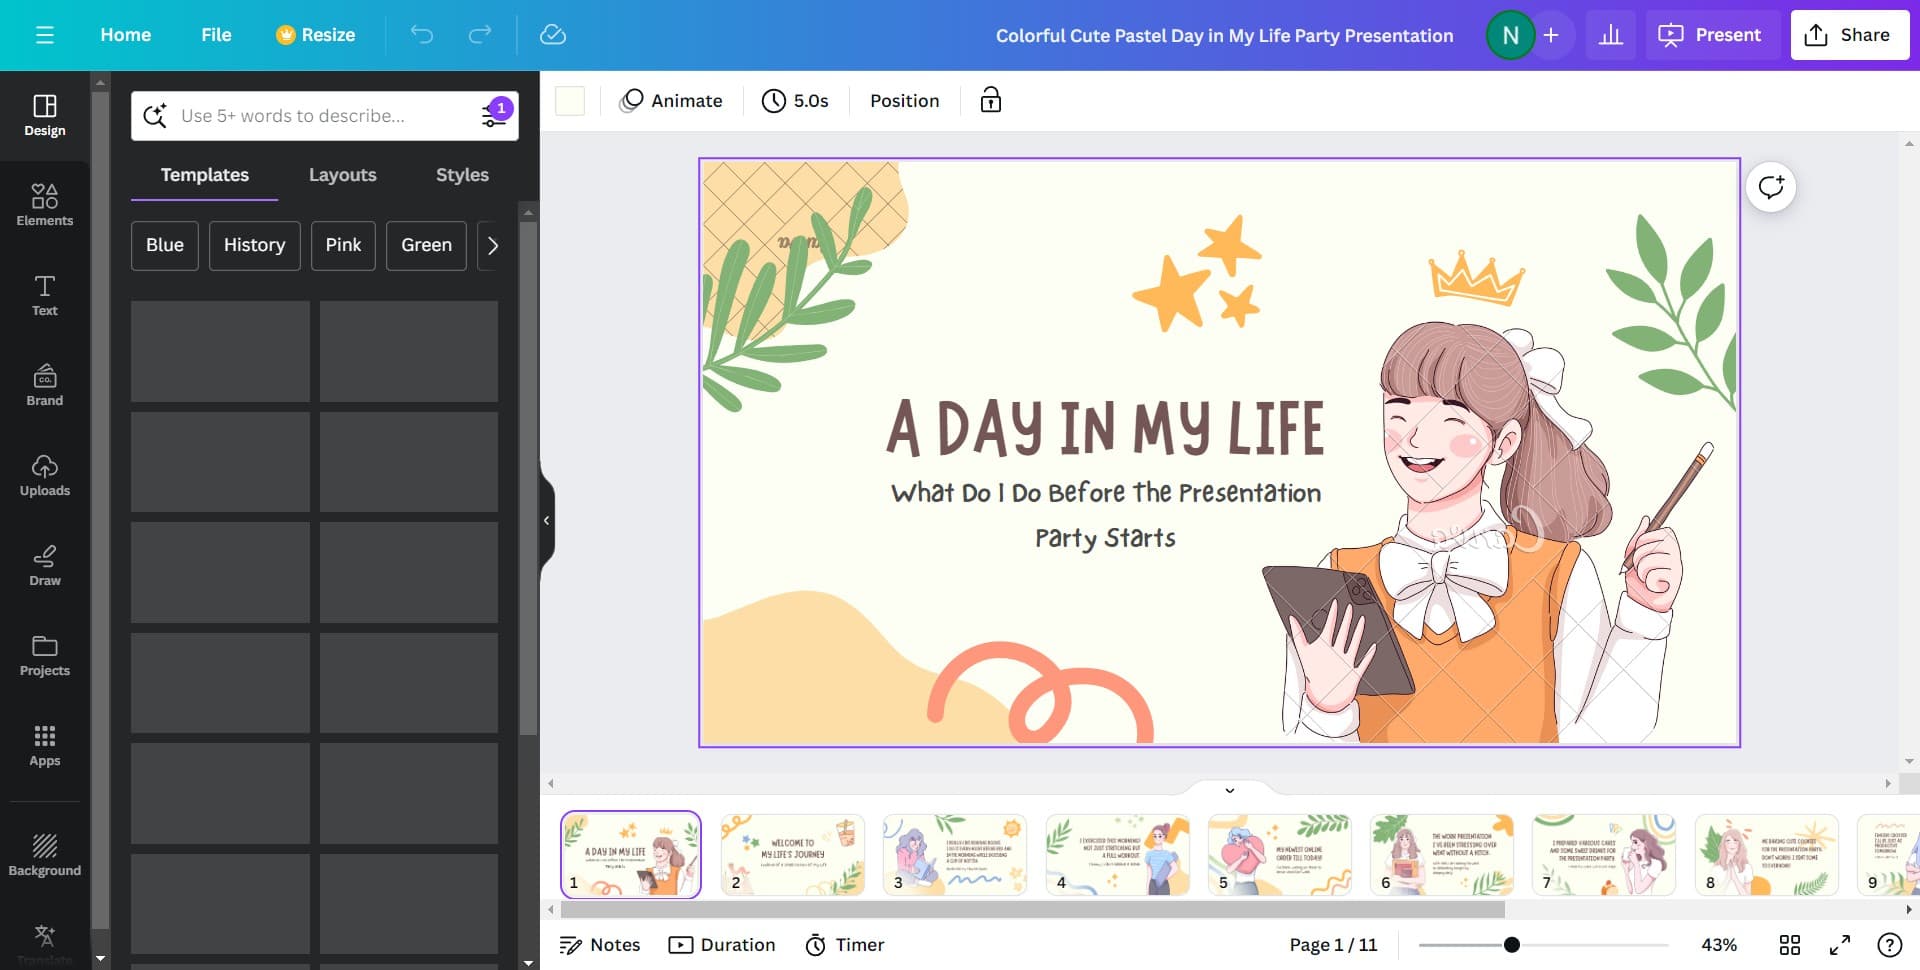Viewport: 1920px width, 970px height.
Task: Click the Share button
Action: (x=1849, y=35)
